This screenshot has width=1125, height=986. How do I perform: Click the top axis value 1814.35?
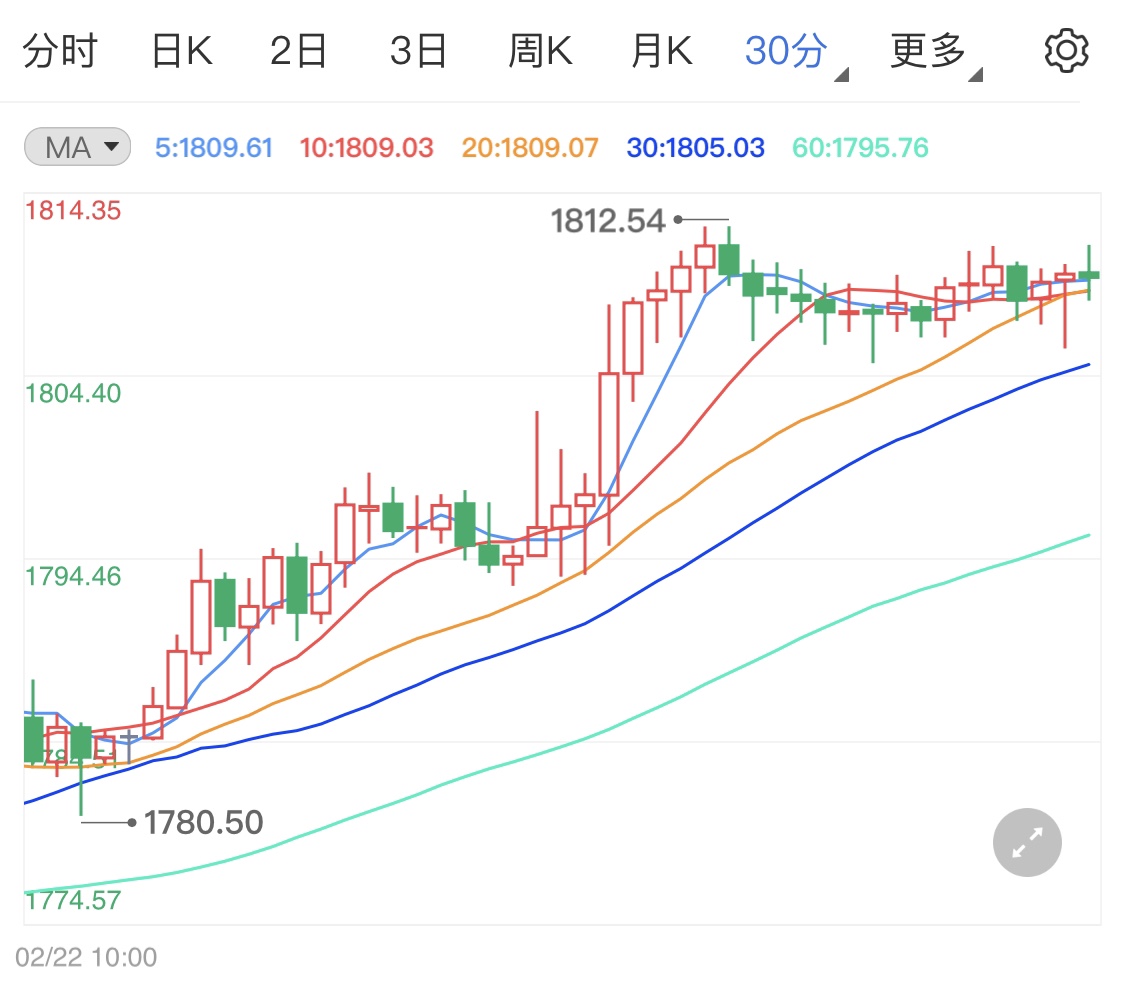click(x=73, y=211)
